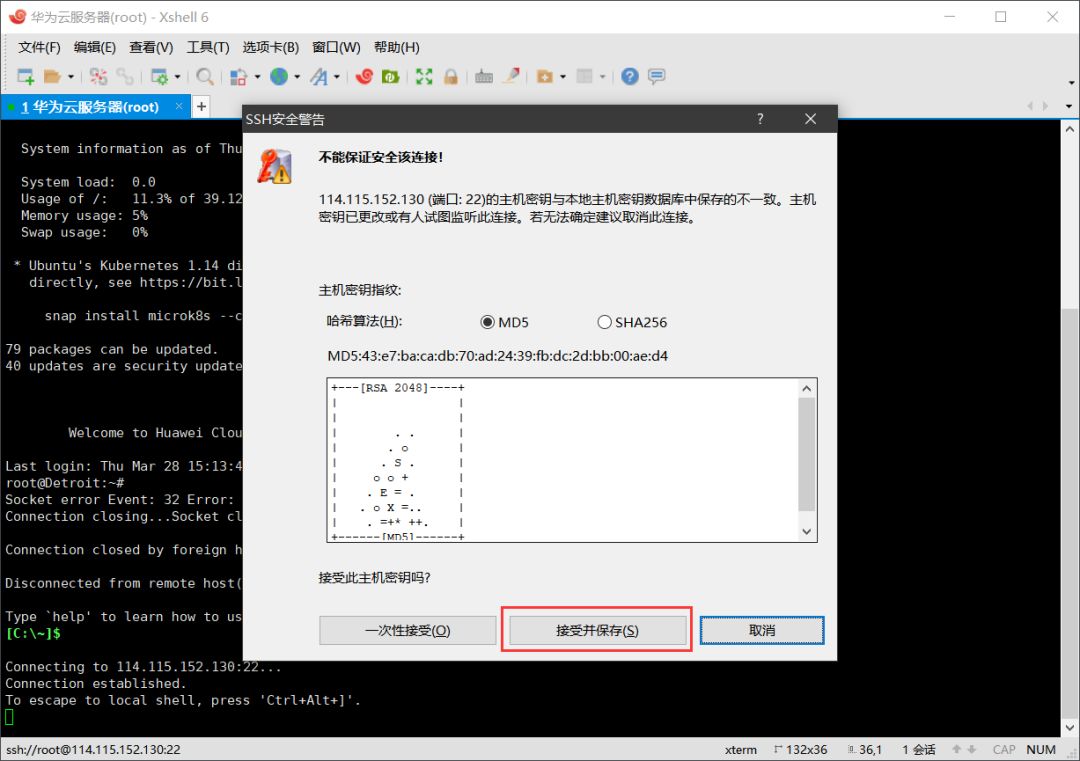
Task: Click the '1 会话' status bar entry
Action: pyautogui.click(x=919, y=749)
